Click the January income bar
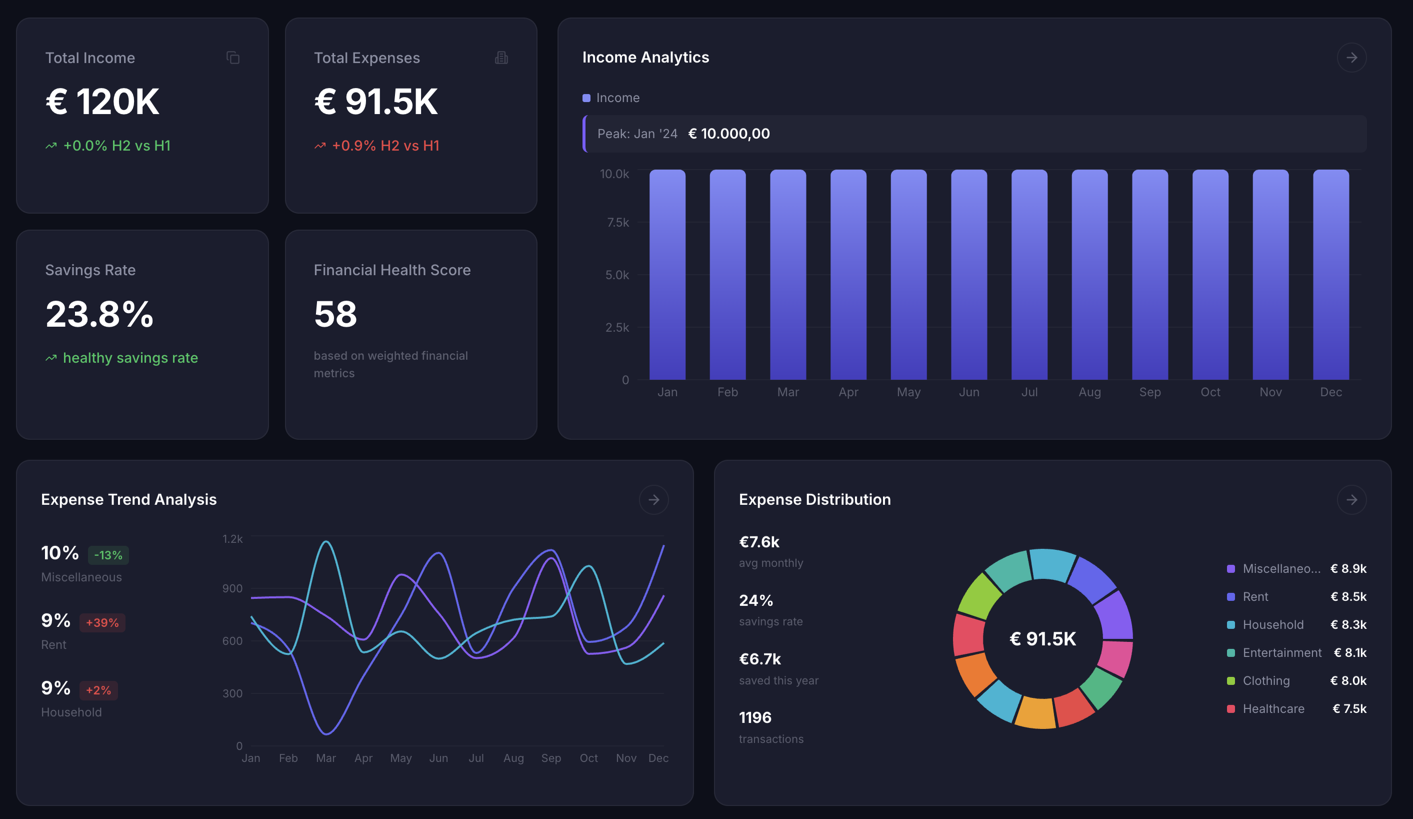1413x819 pixels. [x=667, y=275]
